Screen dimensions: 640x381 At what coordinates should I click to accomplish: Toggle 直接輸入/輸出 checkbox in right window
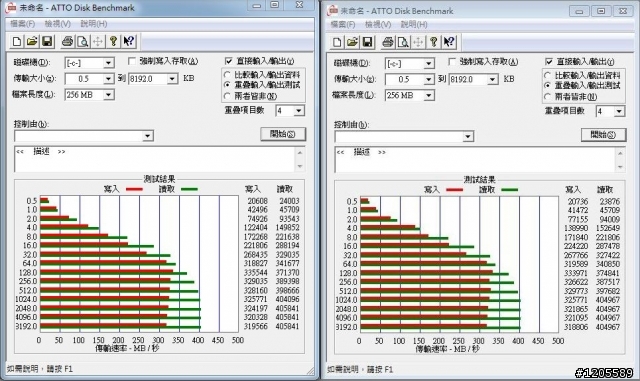click(x=549, y=62)
